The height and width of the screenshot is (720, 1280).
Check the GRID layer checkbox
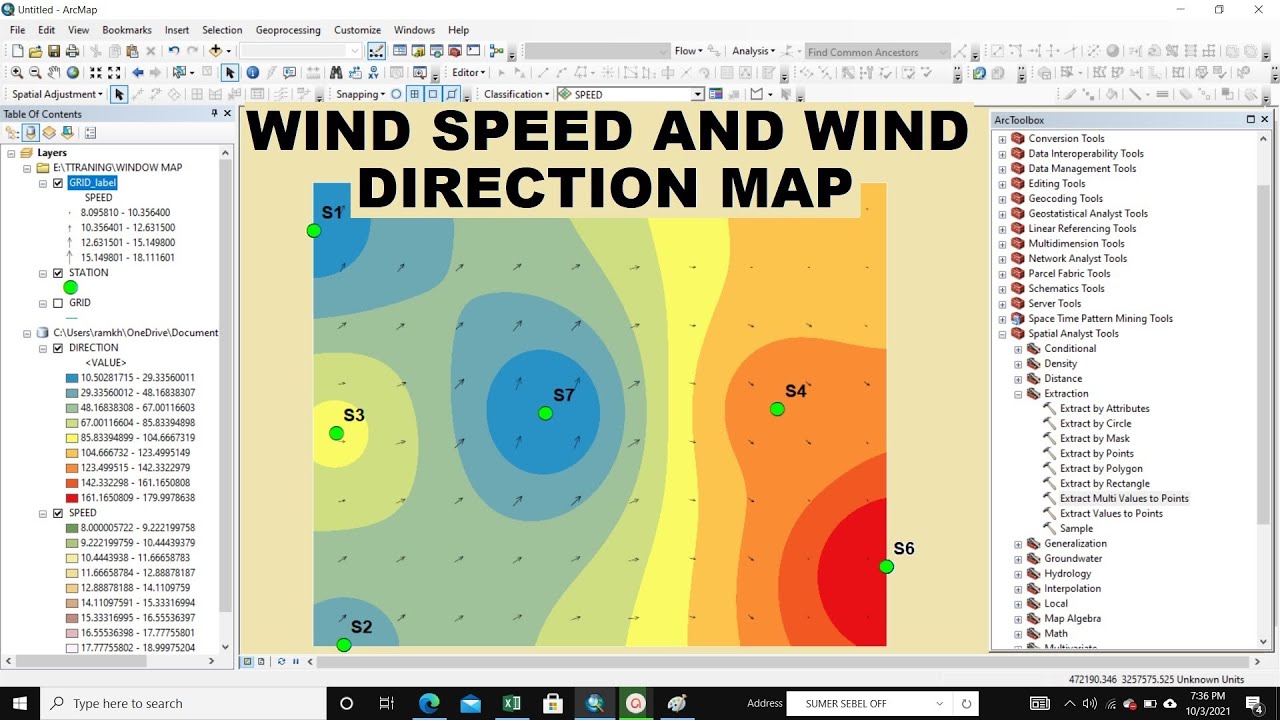click(58, 303)
